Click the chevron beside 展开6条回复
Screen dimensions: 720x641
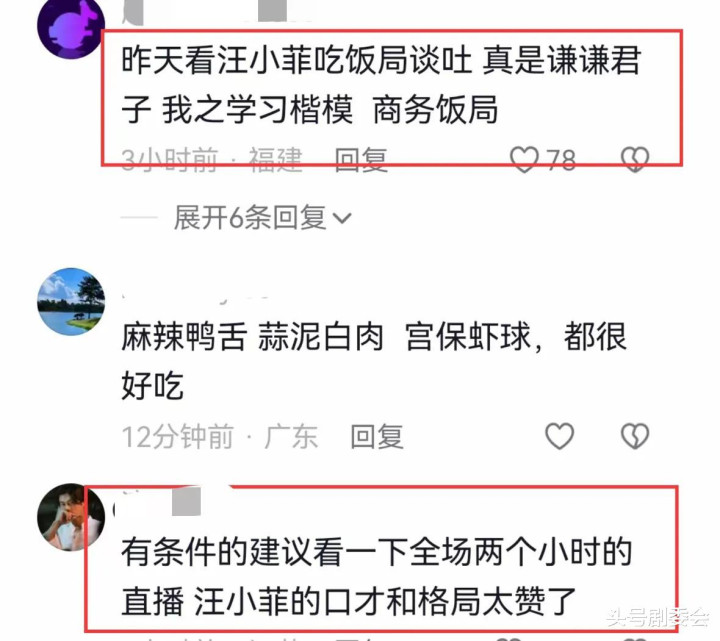342,218
